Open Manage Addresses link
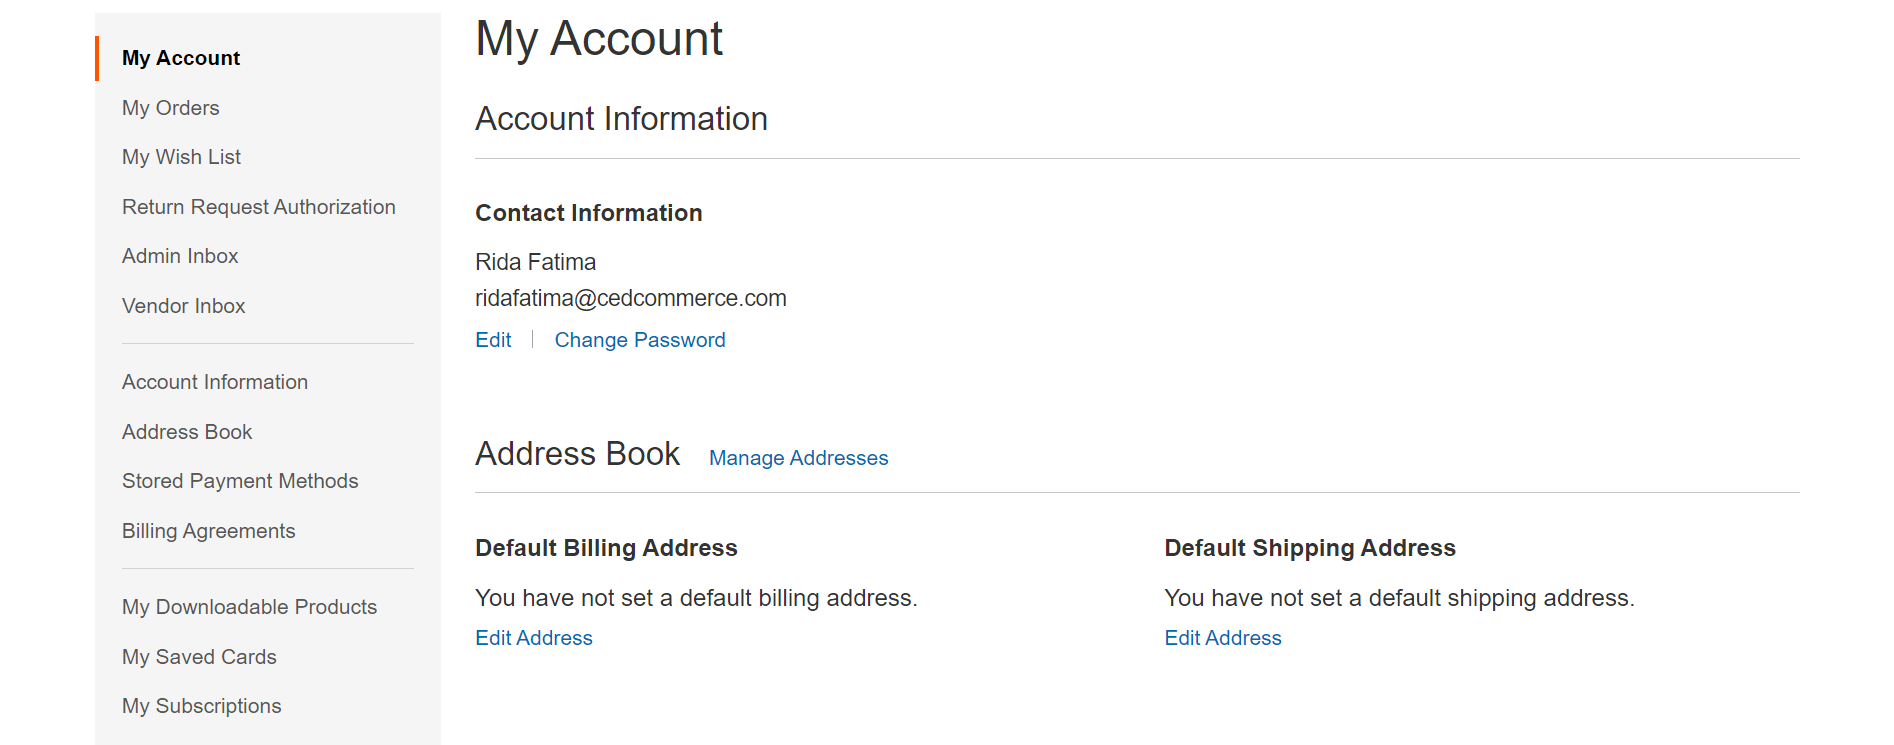 click(x=798, y=458)
